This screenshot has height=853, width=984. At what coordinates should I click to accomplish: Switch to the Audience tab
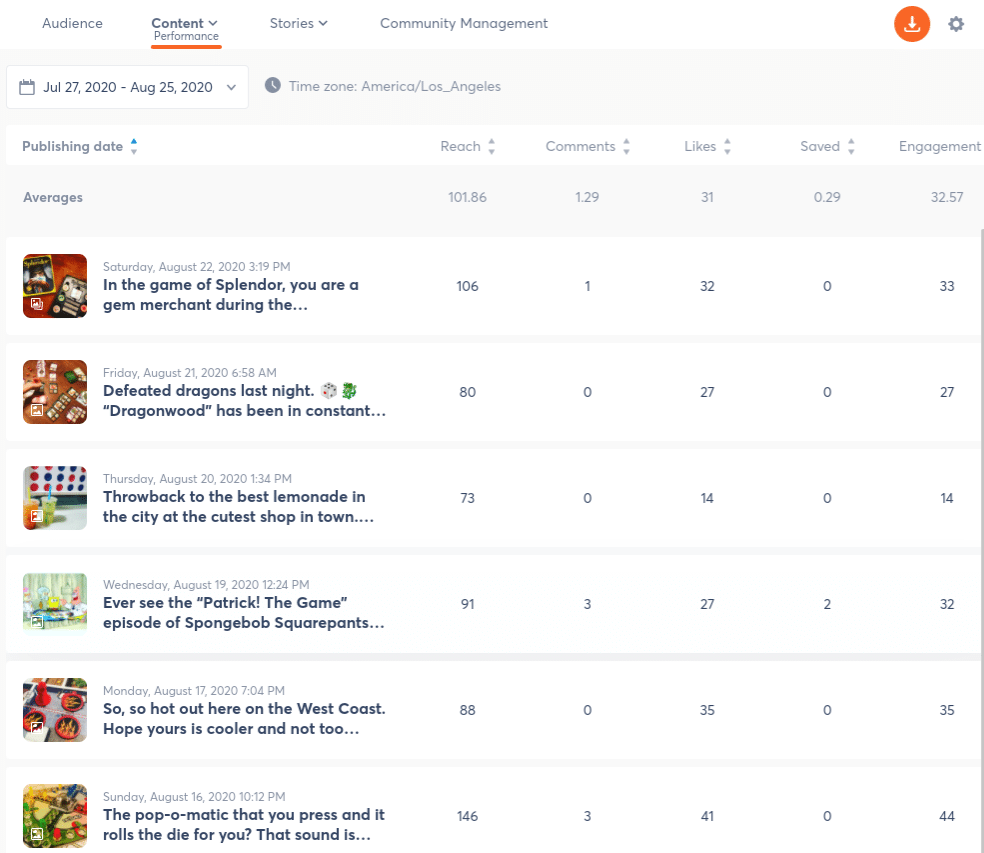72,23
